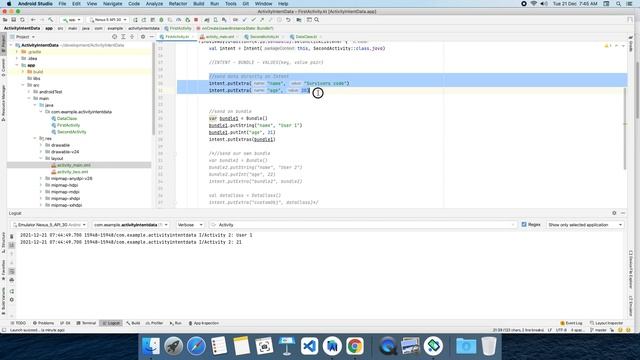Click FirstActivity in the breadcrumb bar
The image size is (640, 360).
click(178, 28)
